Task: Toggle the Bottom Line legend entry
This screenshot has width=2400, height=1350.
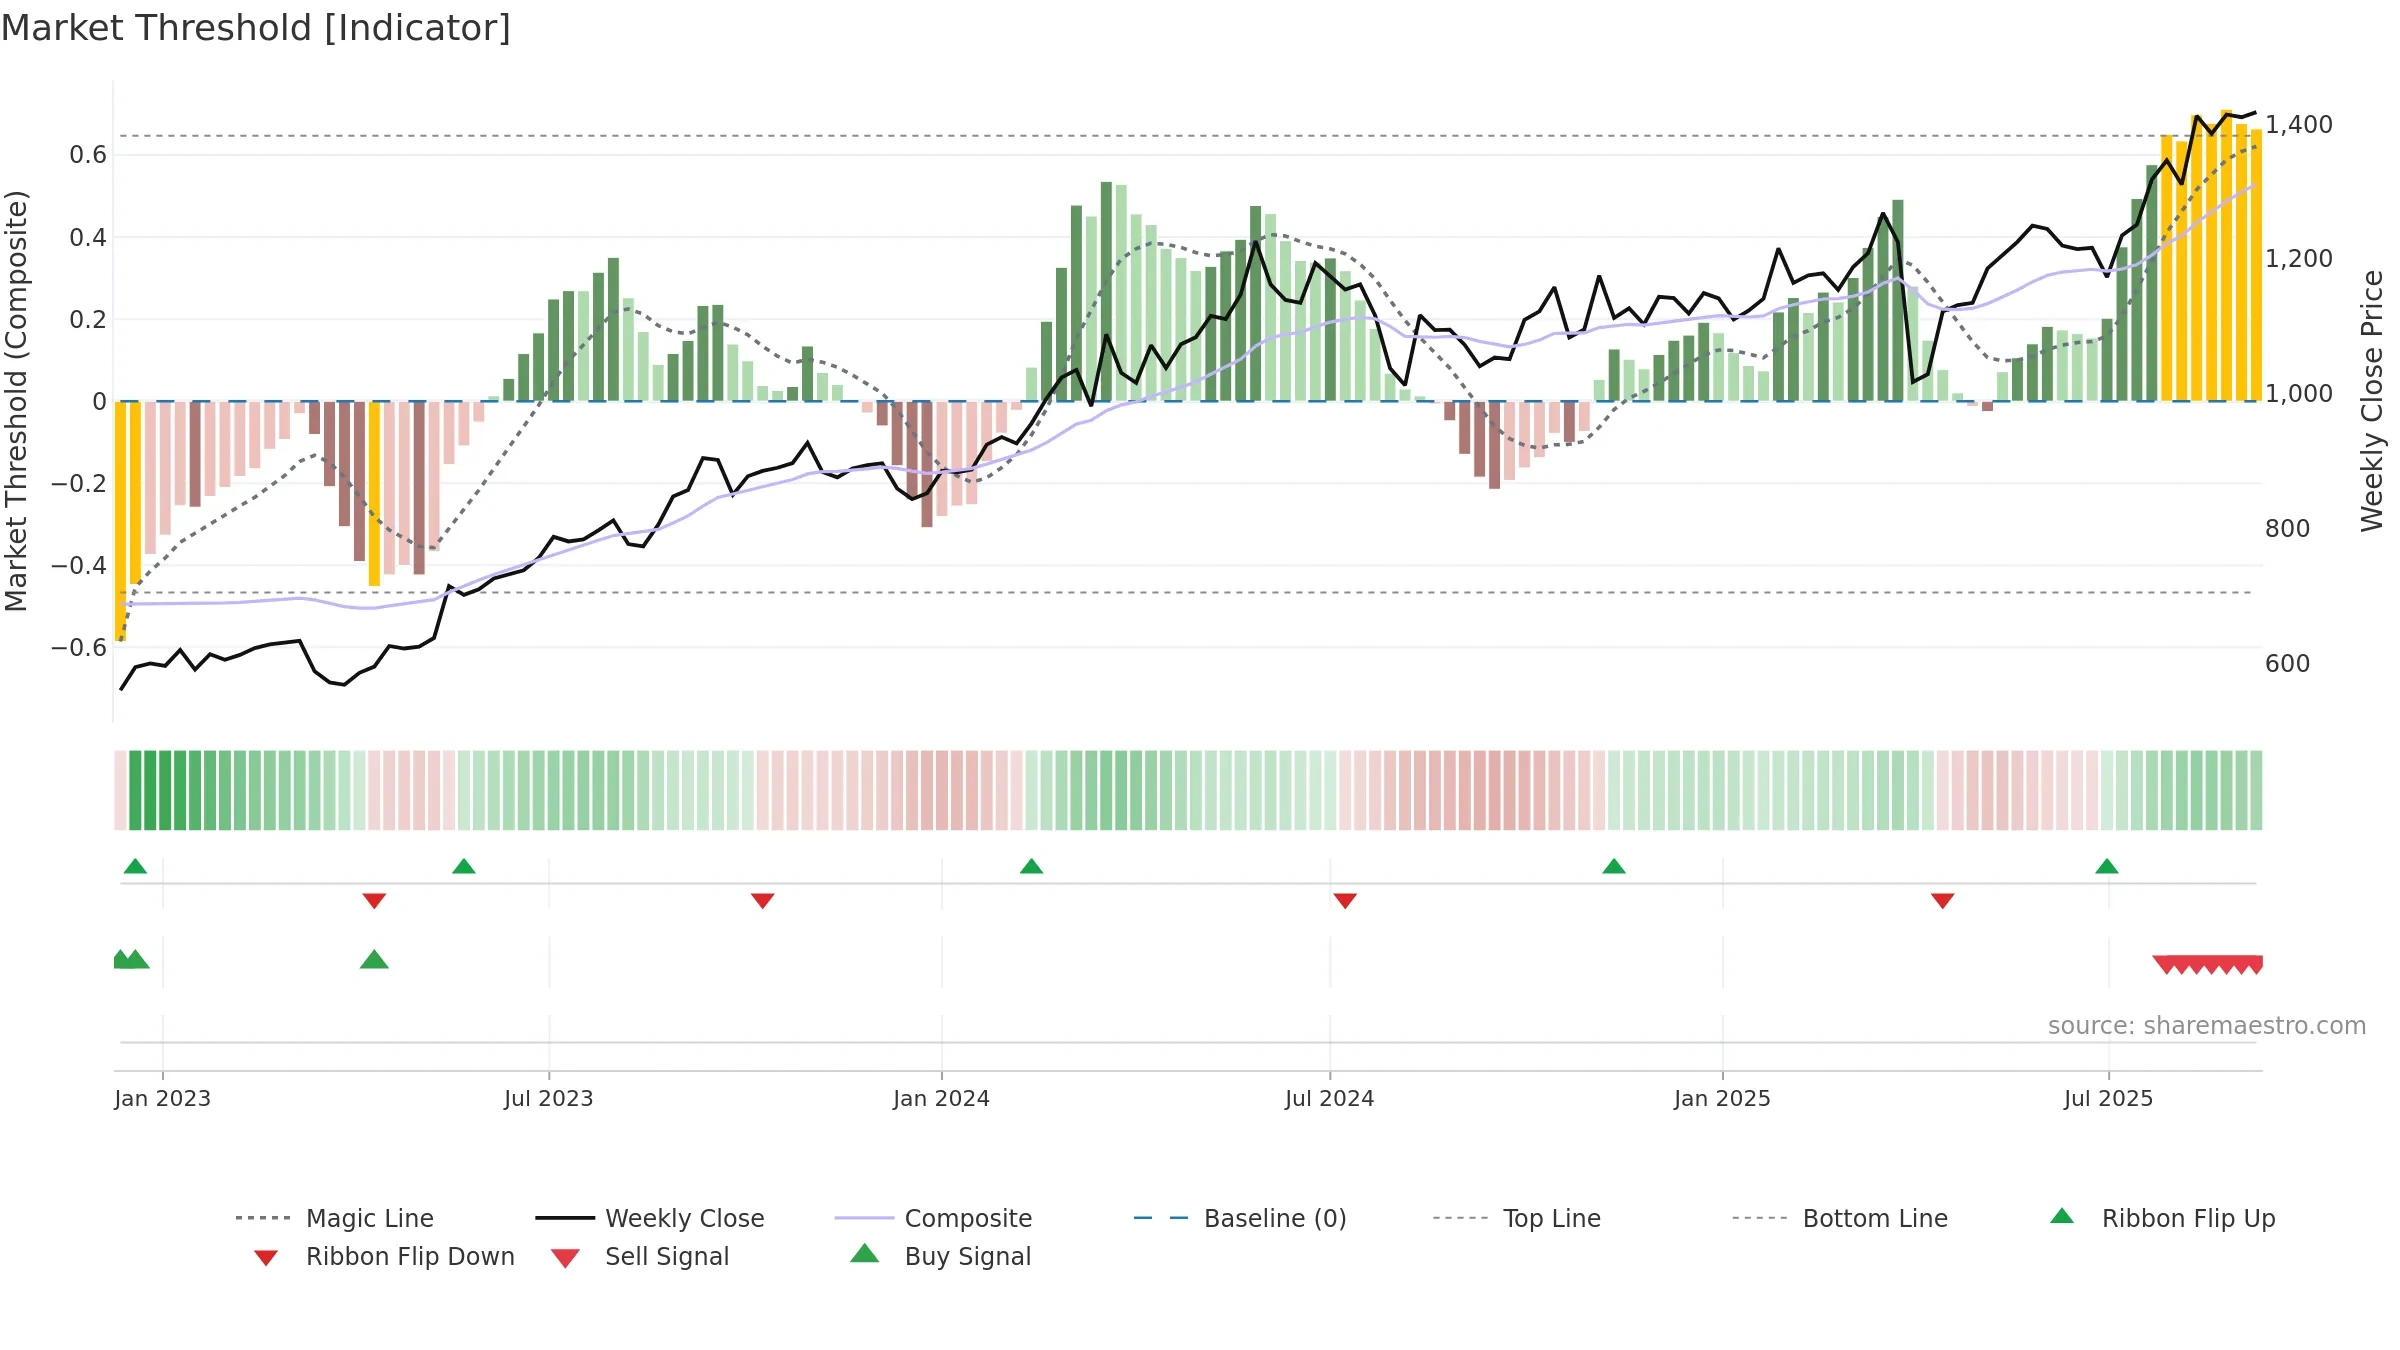Action: 1840,1218
